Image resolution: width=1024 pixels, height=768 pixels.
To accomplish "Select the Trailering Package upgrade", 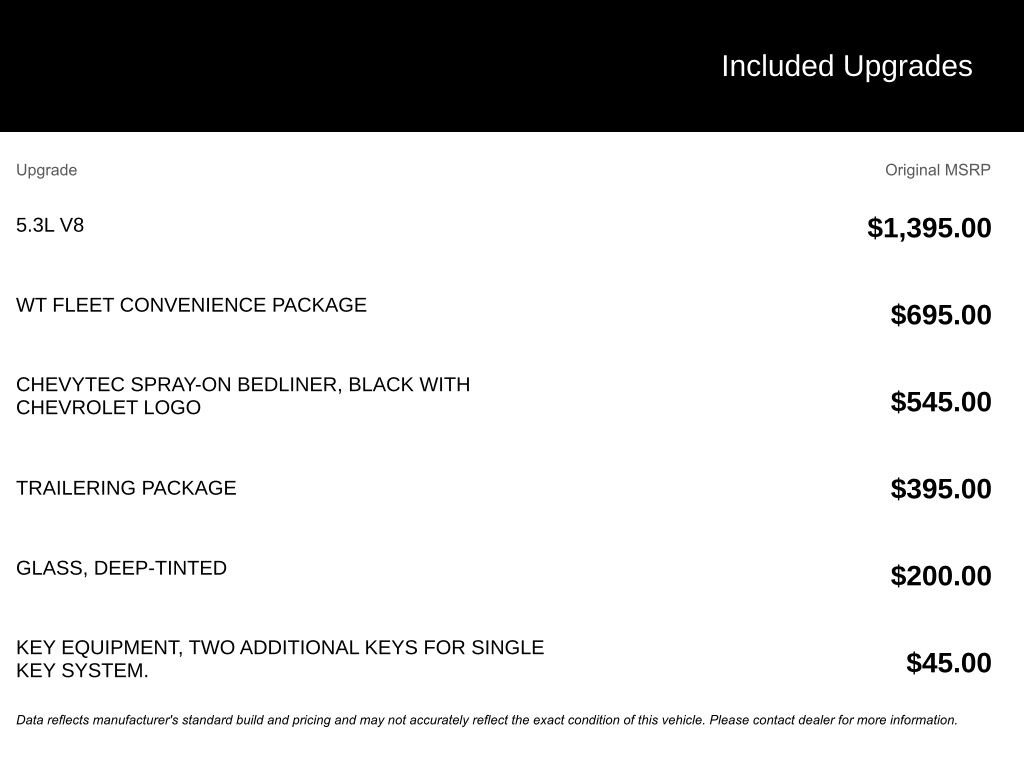I will (x=126, y=488).
